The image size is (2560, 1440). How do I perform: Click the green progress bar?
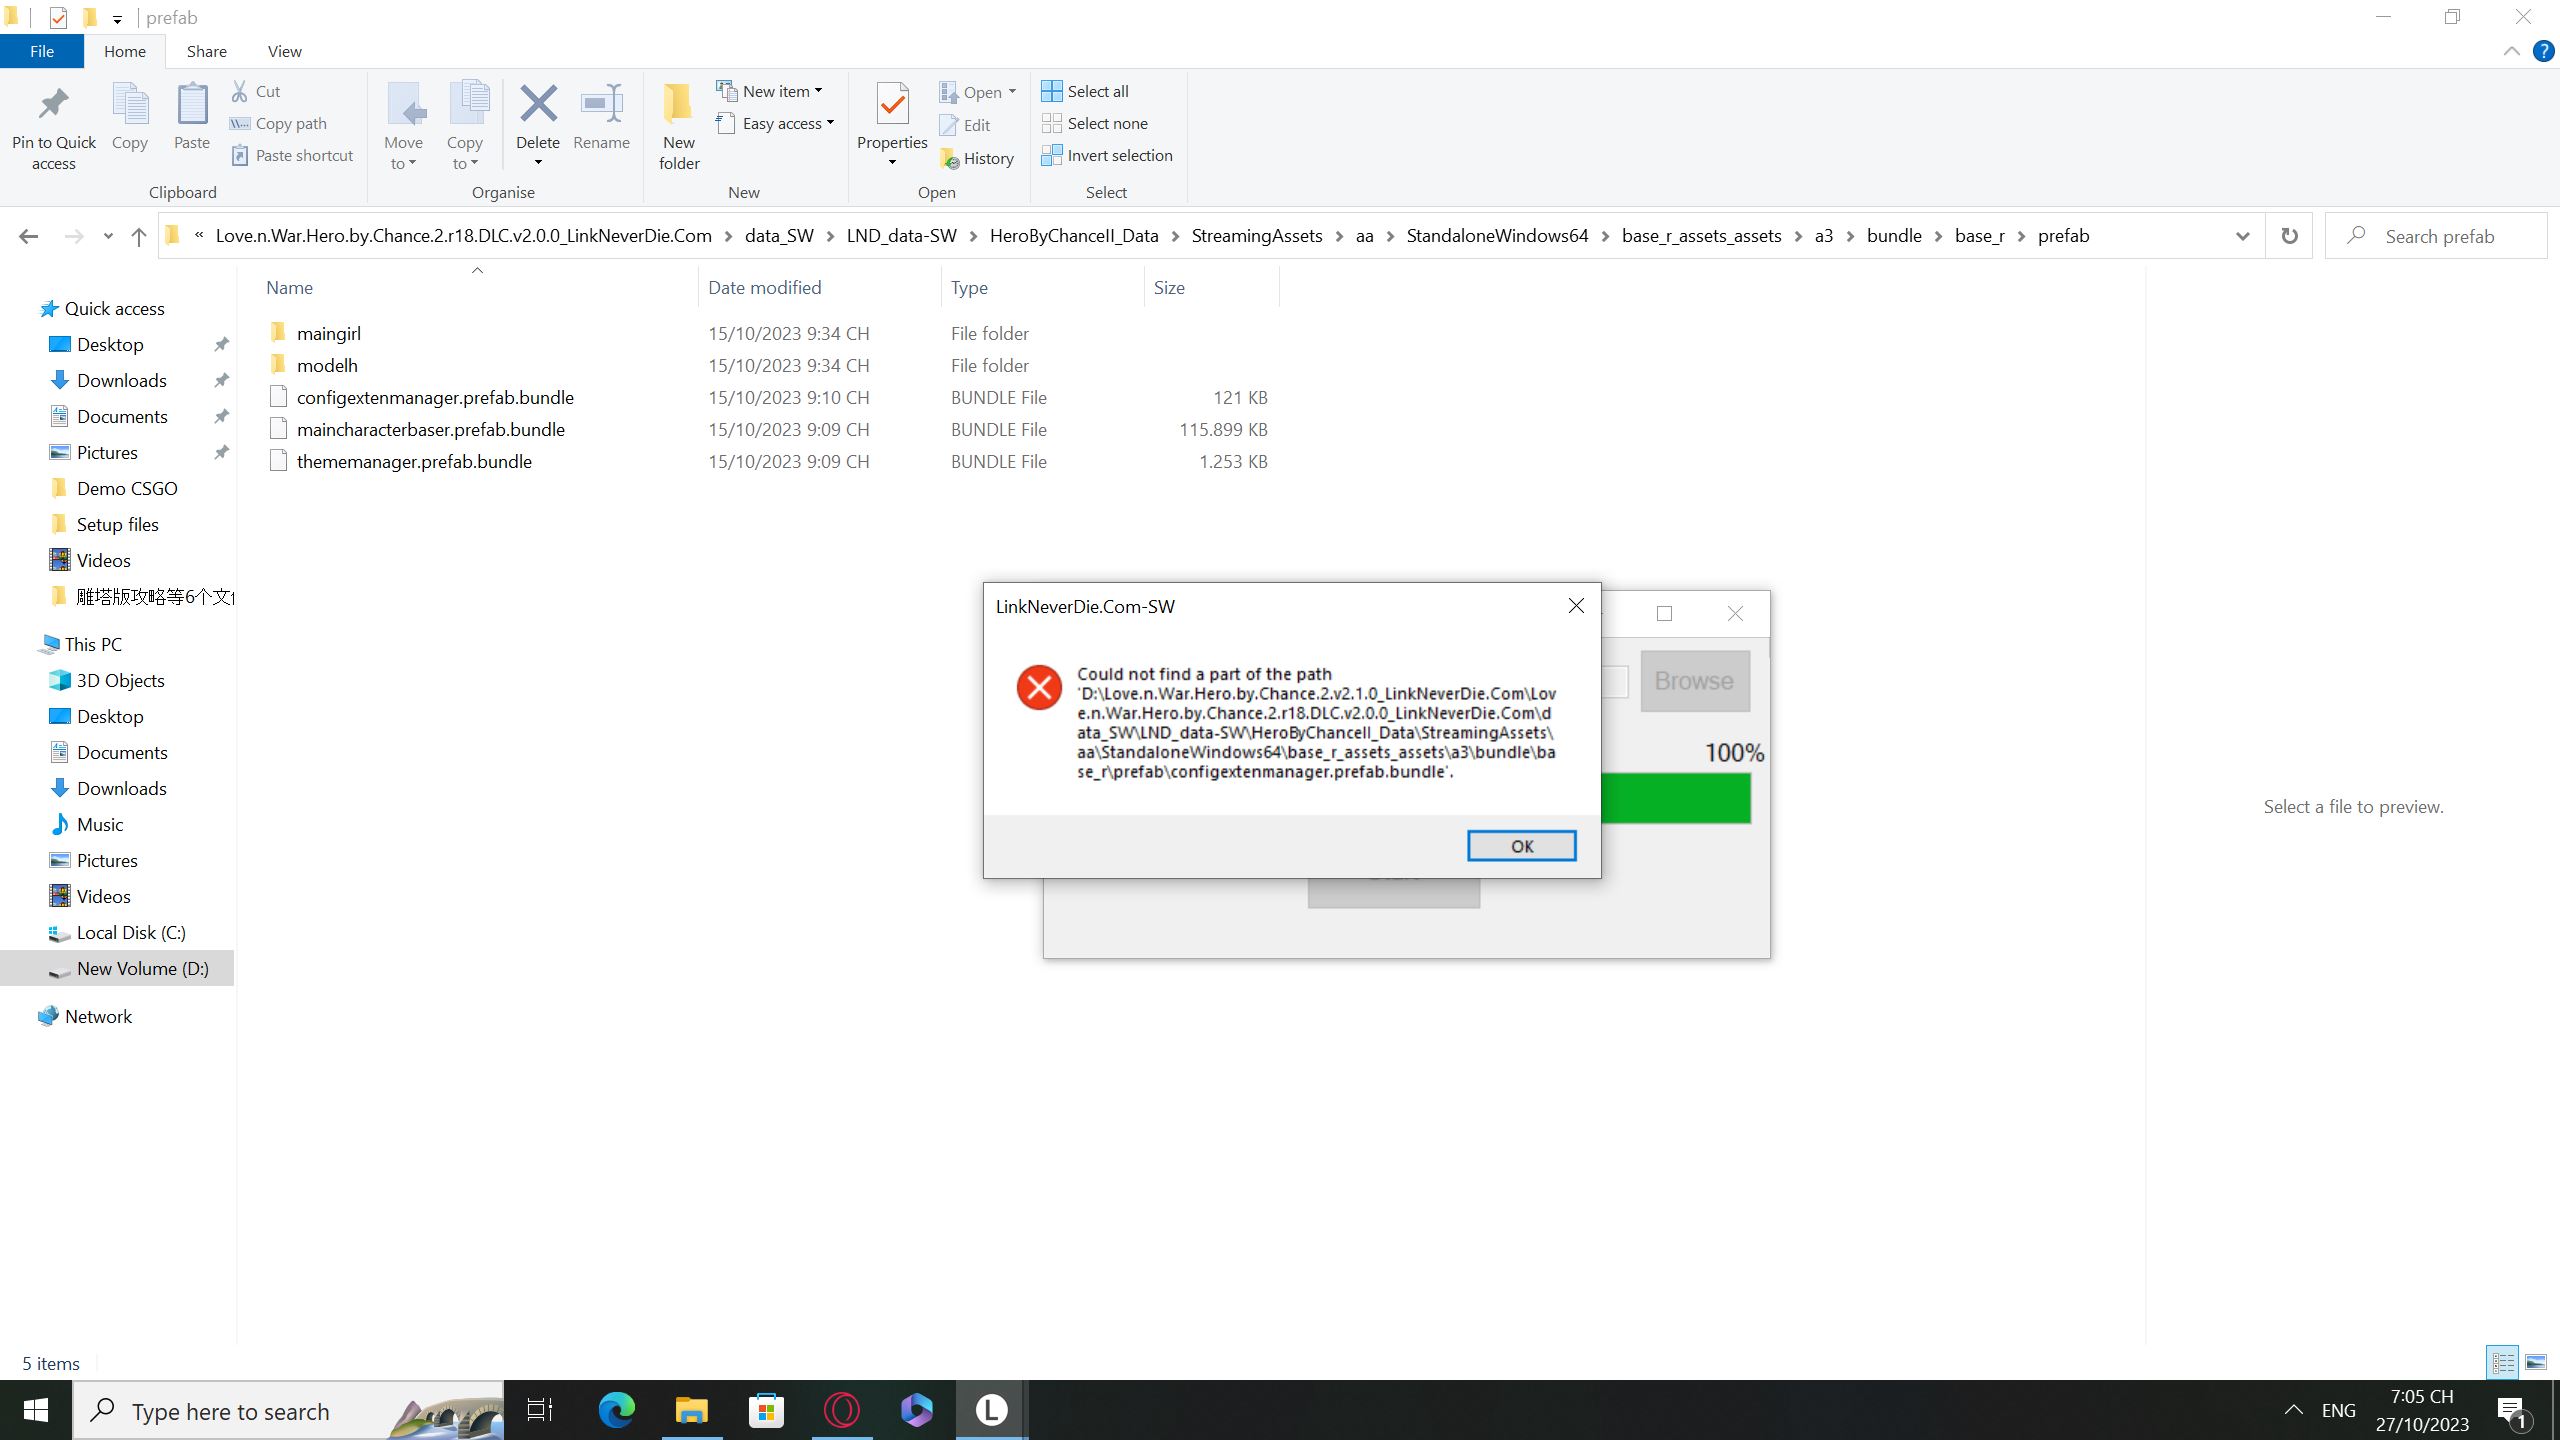[1675, 799]
